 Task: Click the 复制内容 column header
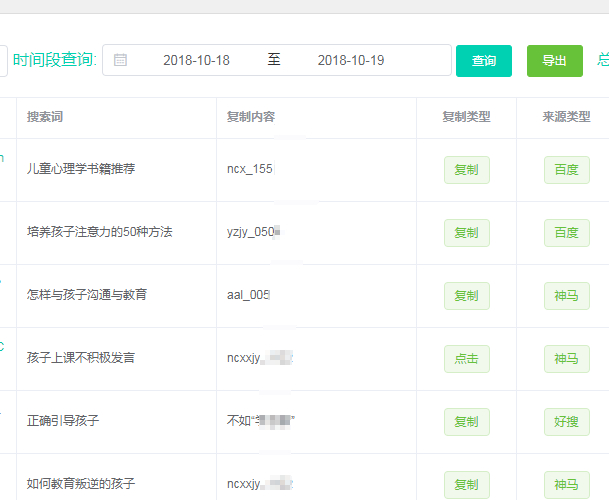click(x=251, y=117)
